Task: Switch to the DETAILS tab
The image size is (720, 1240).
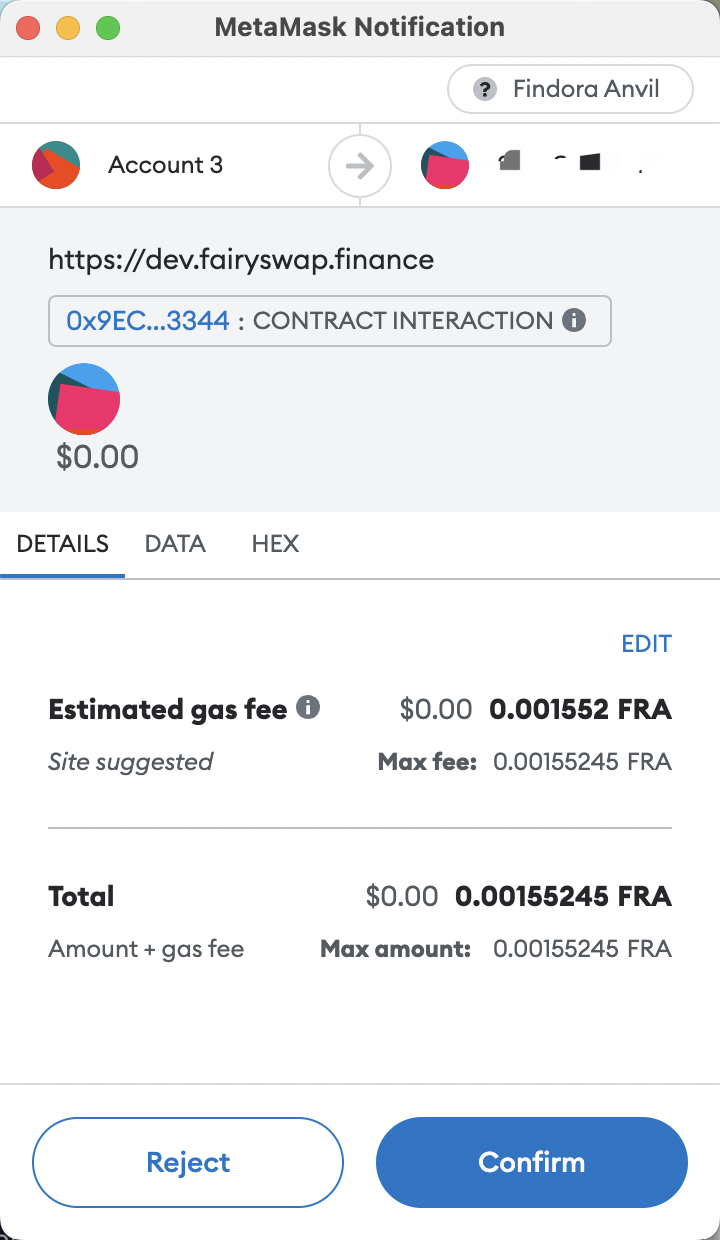Action: 63,544
